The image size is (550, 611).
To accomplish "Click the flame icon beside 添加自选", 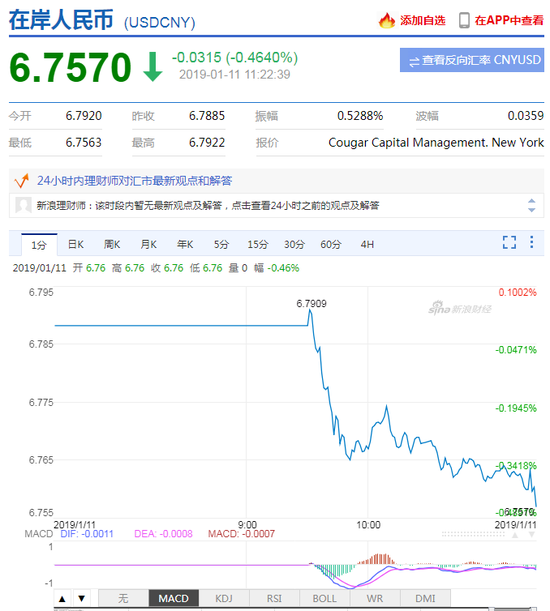I will (x=387, y=20).
